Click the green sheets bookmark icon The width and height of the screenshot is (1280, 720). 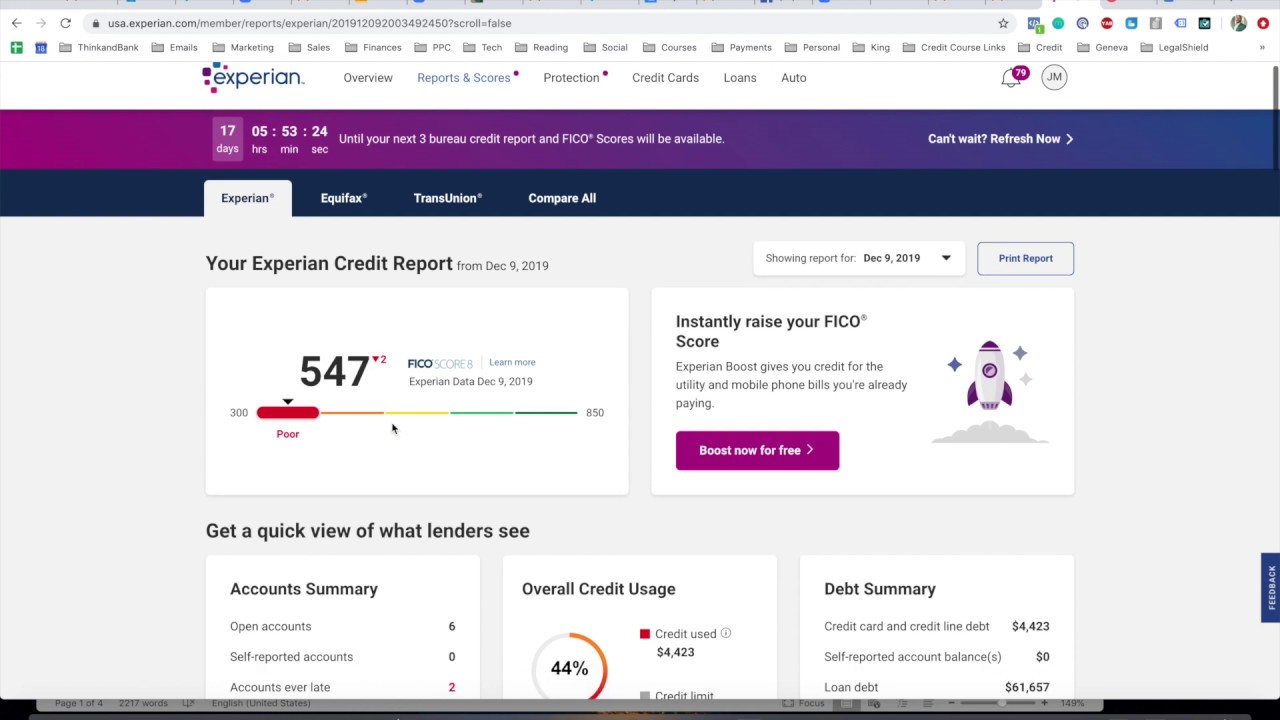pos(17,47)
